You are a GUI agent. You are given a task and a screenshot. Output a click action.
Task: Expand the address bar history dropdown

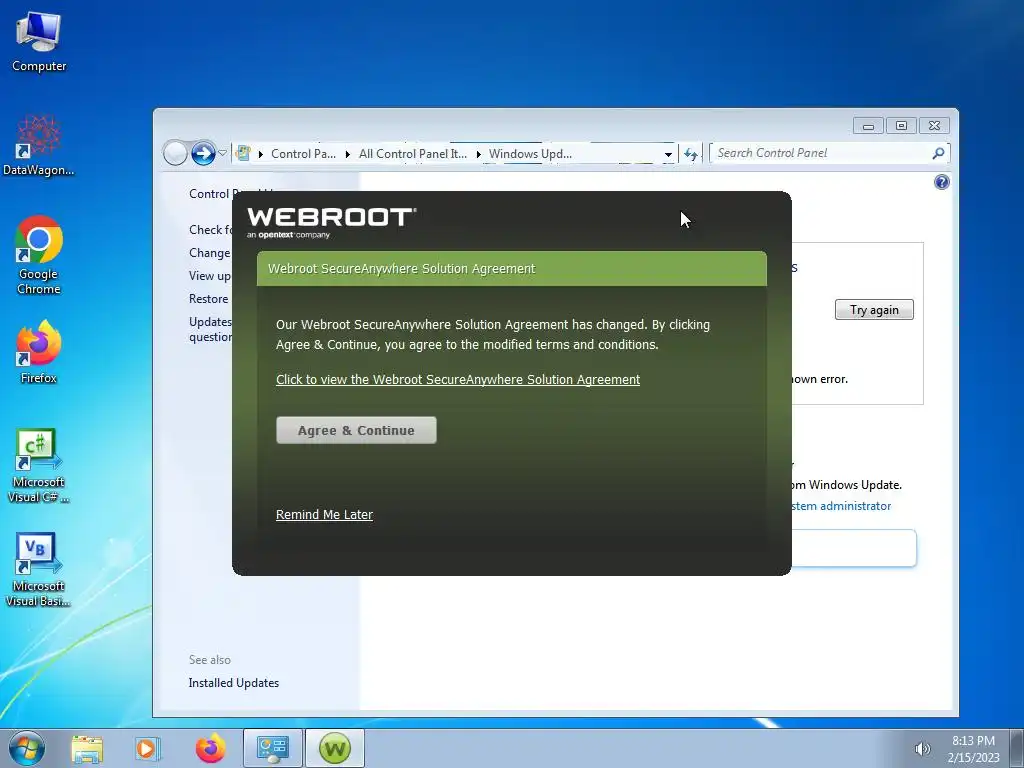668,154
